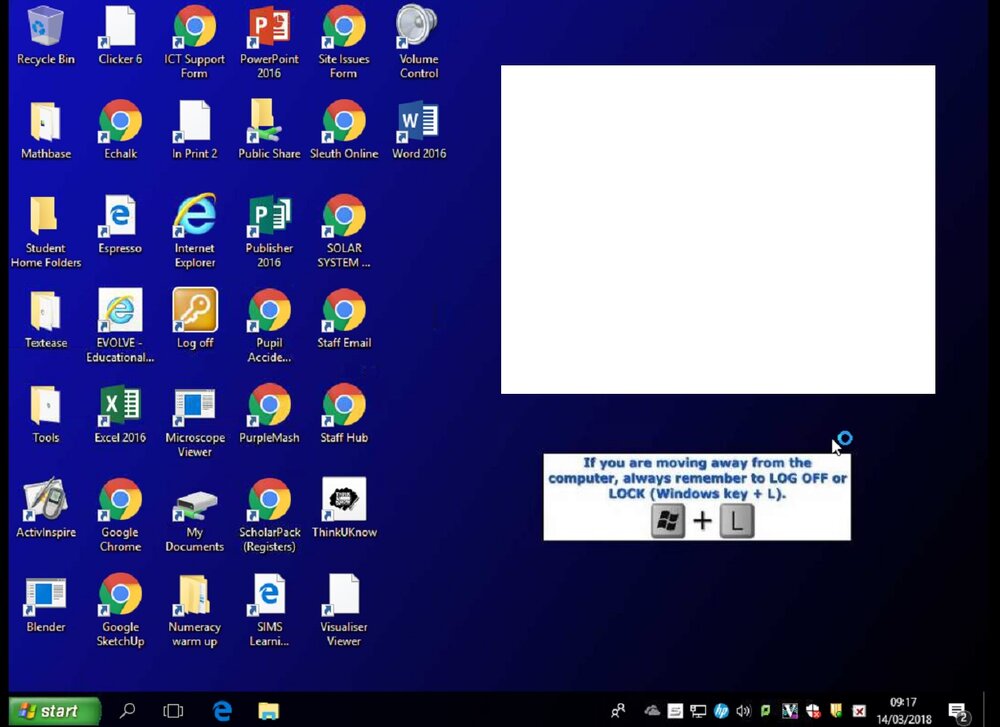
Task: Launch Internet Explorer from the desktop
Action: (x=195, y=231)
